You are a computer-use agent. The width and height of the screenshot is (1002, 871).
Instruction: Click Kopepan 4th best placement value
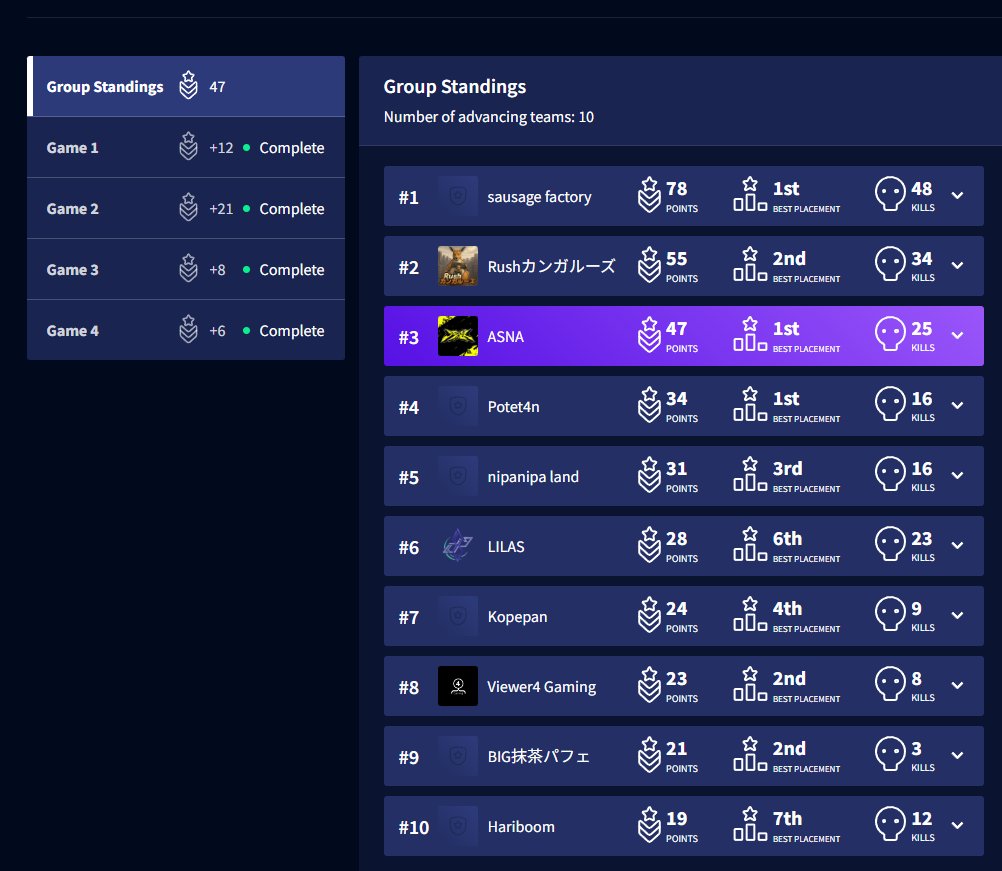(787, 609)
